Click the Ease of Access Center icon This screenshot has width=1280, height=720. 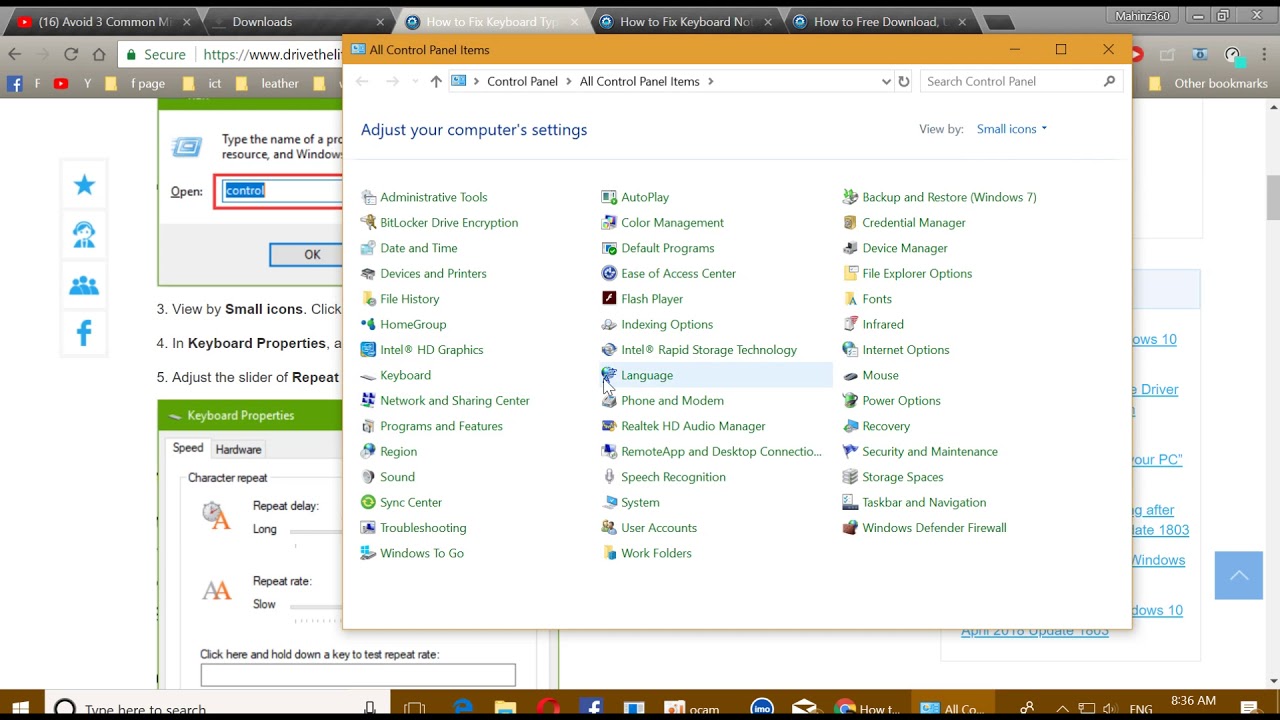click(x=609, y=273)
